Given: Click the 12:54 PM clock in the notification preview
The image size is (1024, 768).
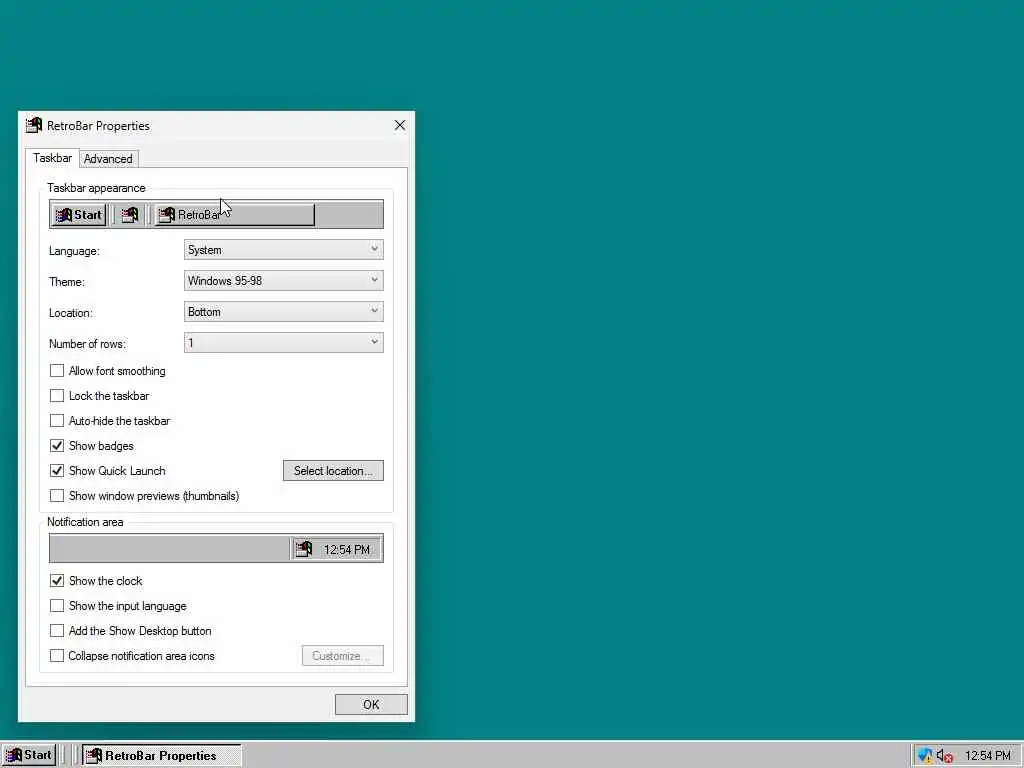Looking at the screenshot, I should click(347, 550).
